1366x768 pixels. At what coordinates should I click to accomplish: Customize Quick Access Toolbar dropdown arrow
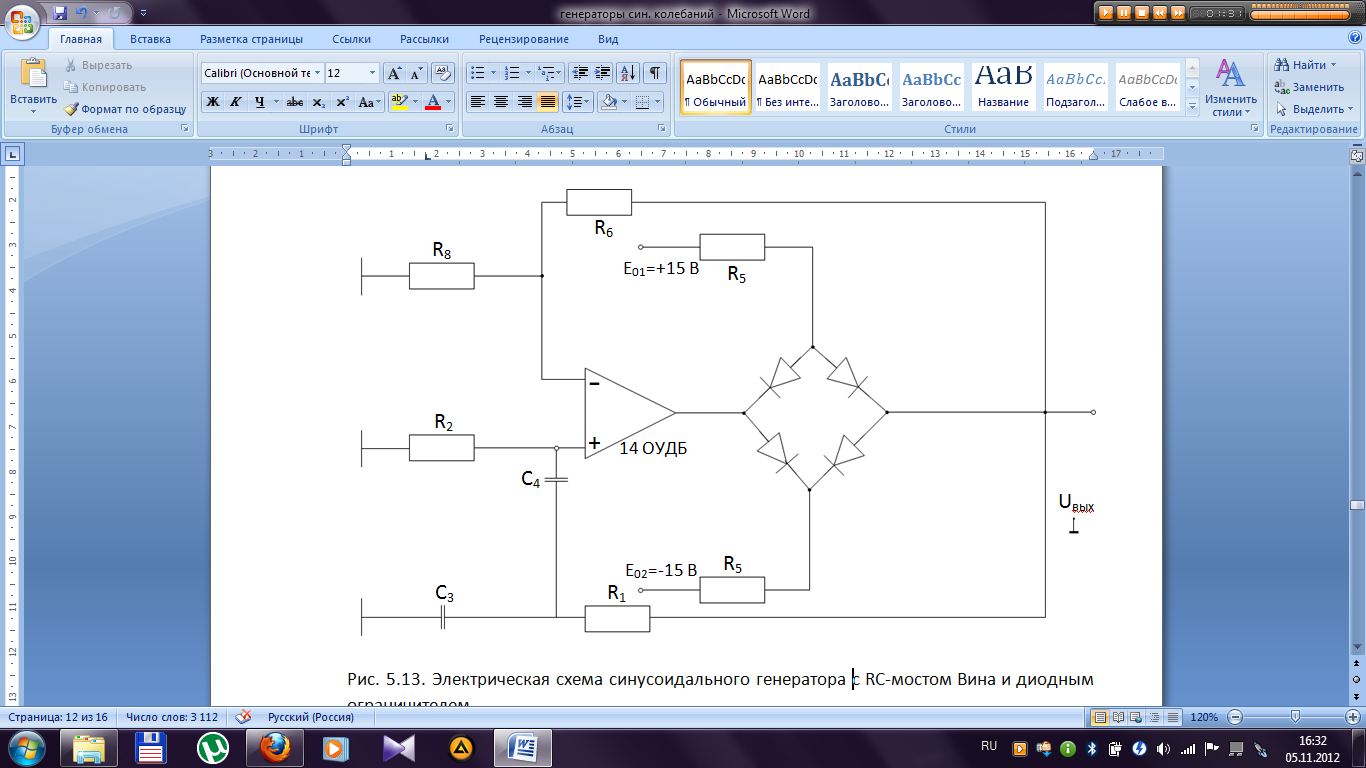[141, 14]
